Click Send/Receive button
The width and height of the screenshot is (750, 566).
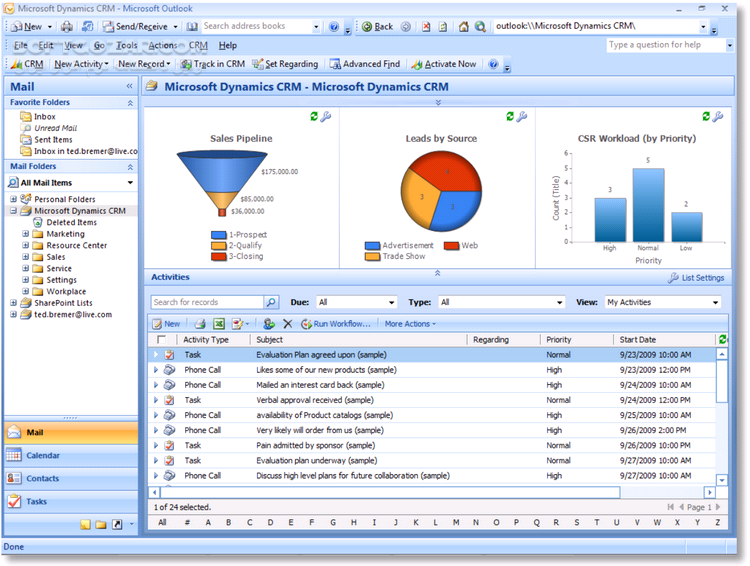(x=140, y=26)
